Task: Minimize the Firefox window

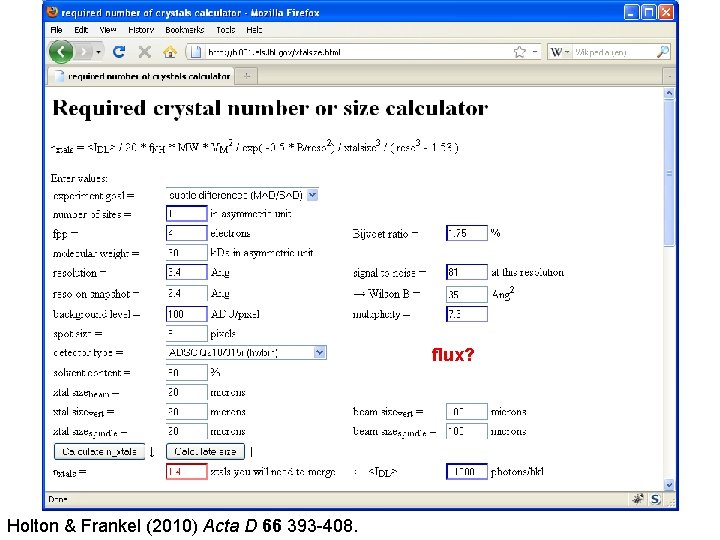Action: pos(631,12)
